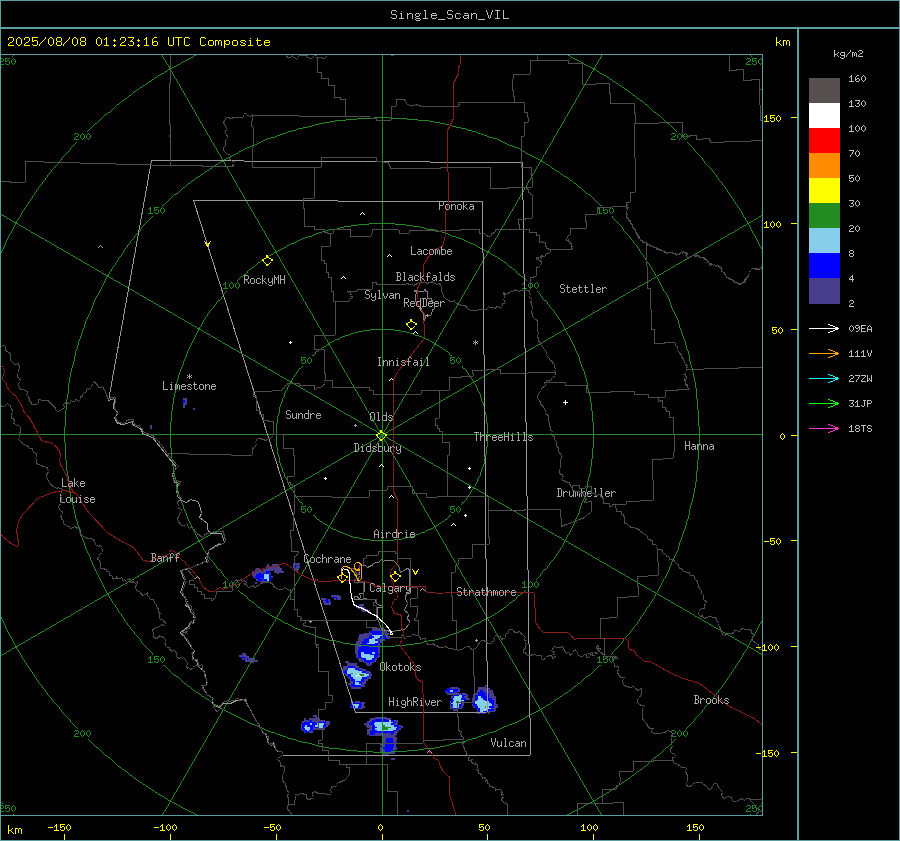This screenshot has height=841, width=900.
Task: Click the white 100-130 legend swatch
Action: point(824,116)
